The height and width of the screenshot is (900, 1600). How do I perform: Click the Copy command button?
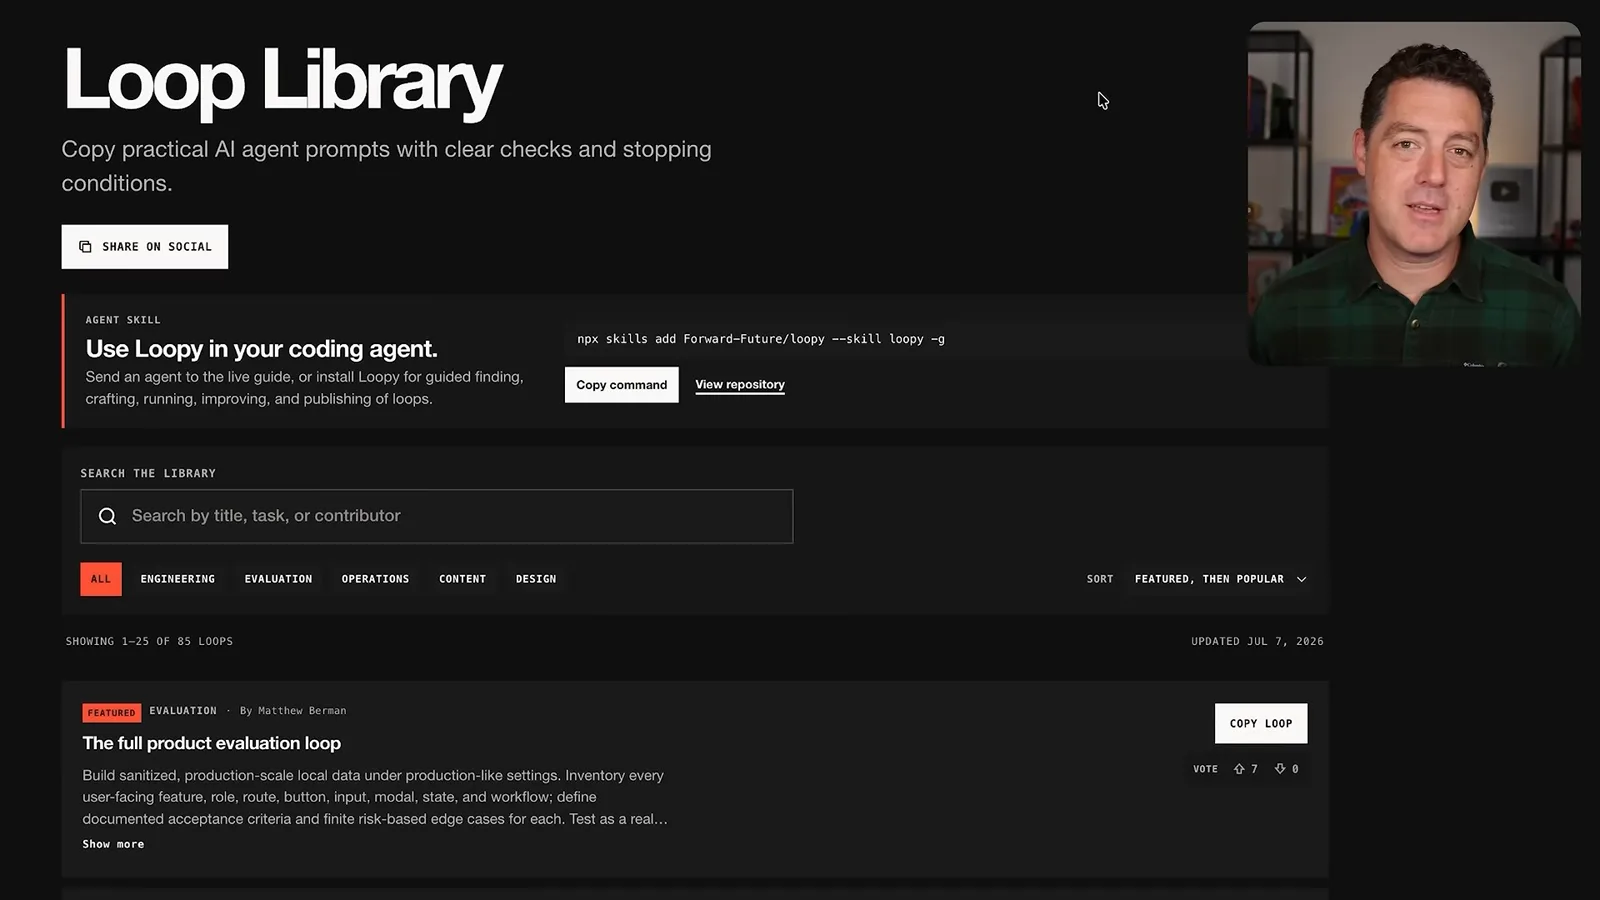click(x=621, y=385)
